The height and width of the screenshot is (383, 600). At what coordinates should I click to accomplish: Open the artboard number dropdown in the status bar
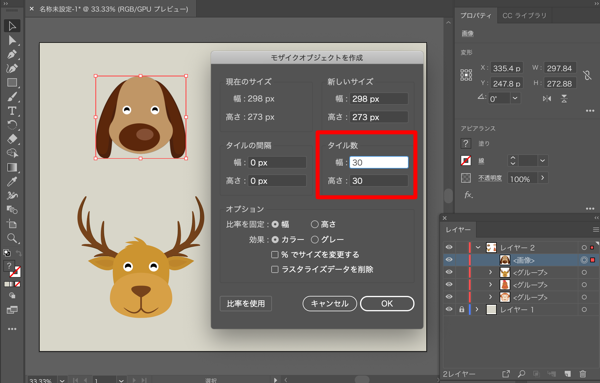tap(121, 380)
